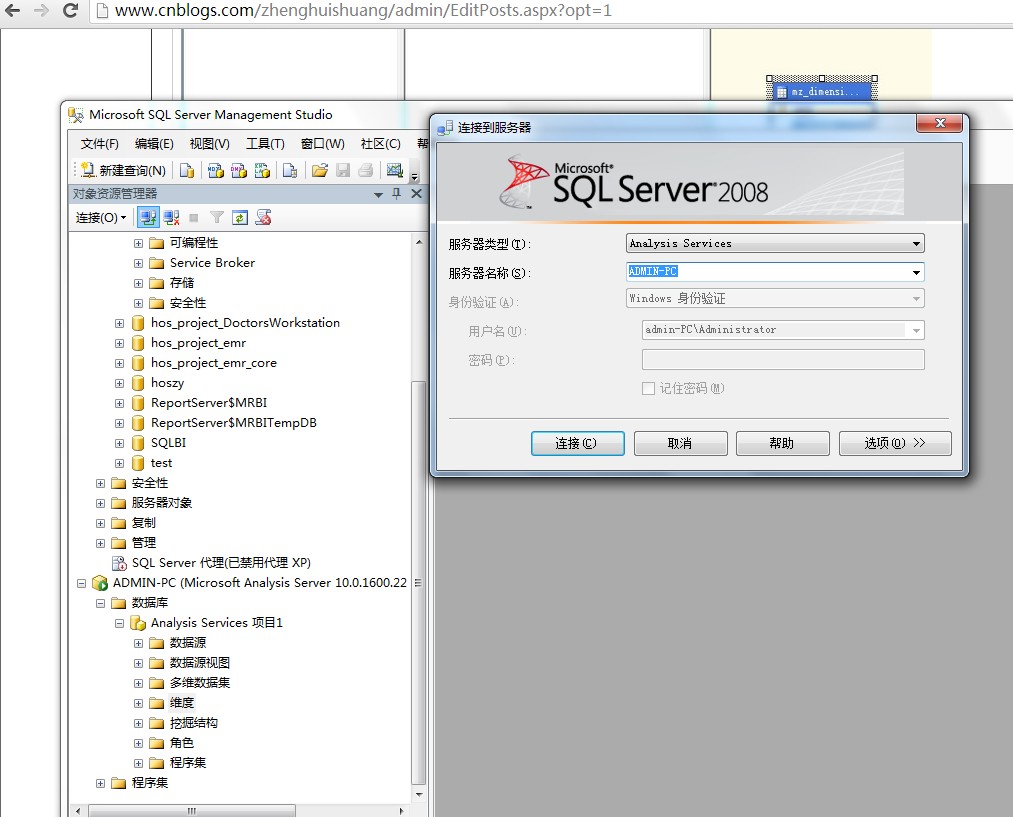The height and width of the screenshot is (817, 1013).
Task: Expand the SQLBI database node
Action: [x=120, y=444]
